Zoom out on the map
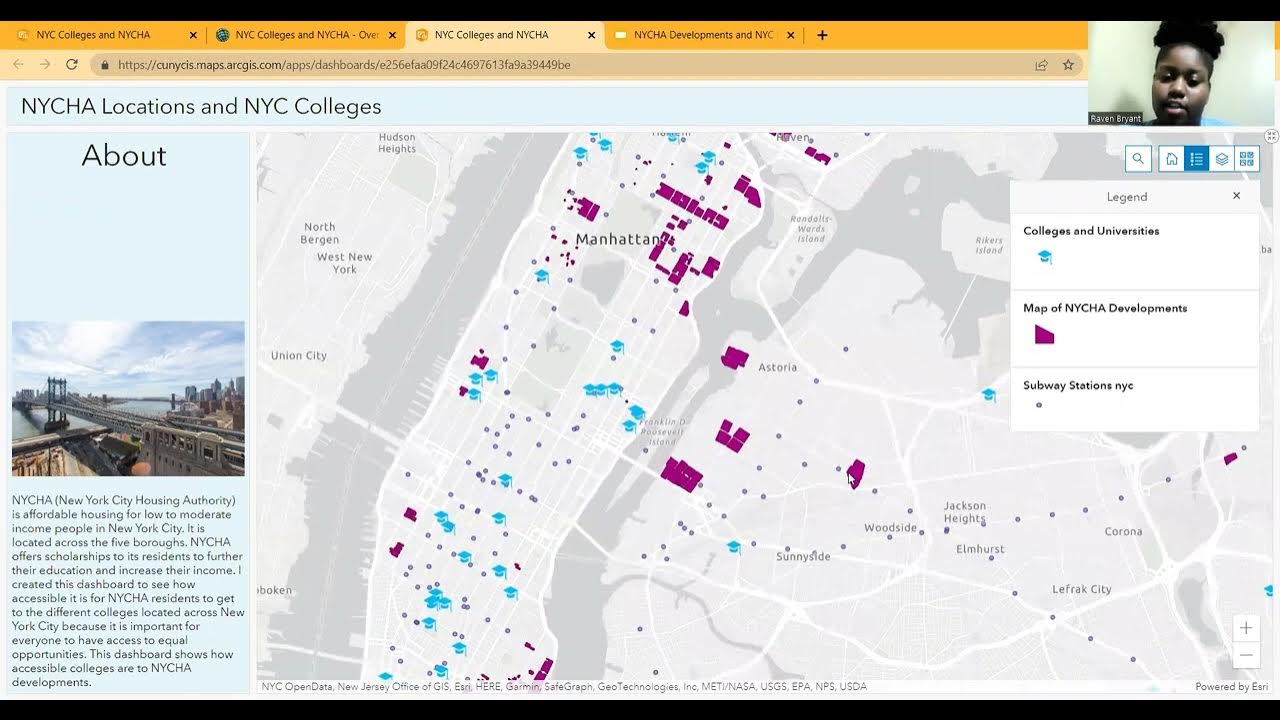Screen dimensions: 1280x720 [1246, 655]
